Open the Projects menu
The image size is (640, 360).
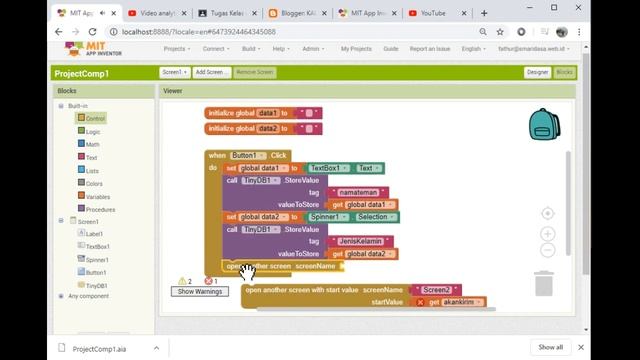(177, 49)
